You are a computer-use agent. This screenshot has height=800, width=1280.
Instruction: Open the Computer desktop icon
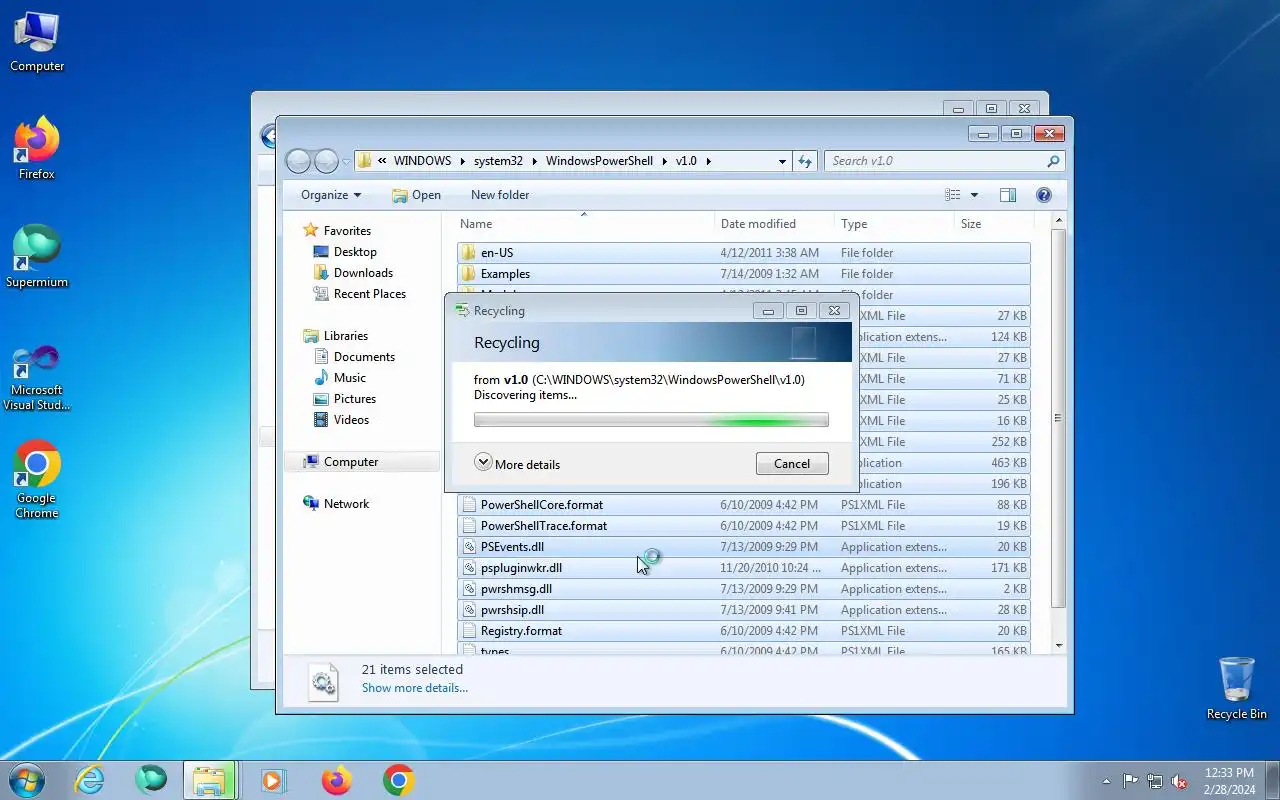coord(37,42)
